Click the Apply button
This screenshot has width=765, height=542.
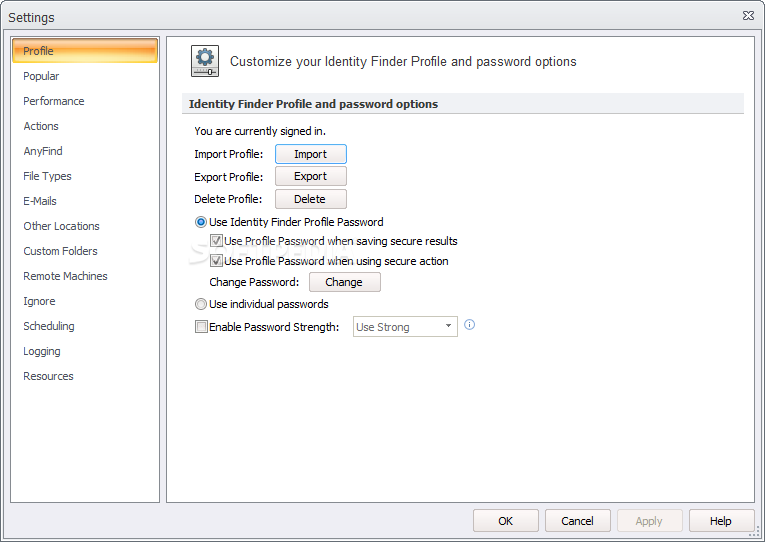[x=649, y=521]
